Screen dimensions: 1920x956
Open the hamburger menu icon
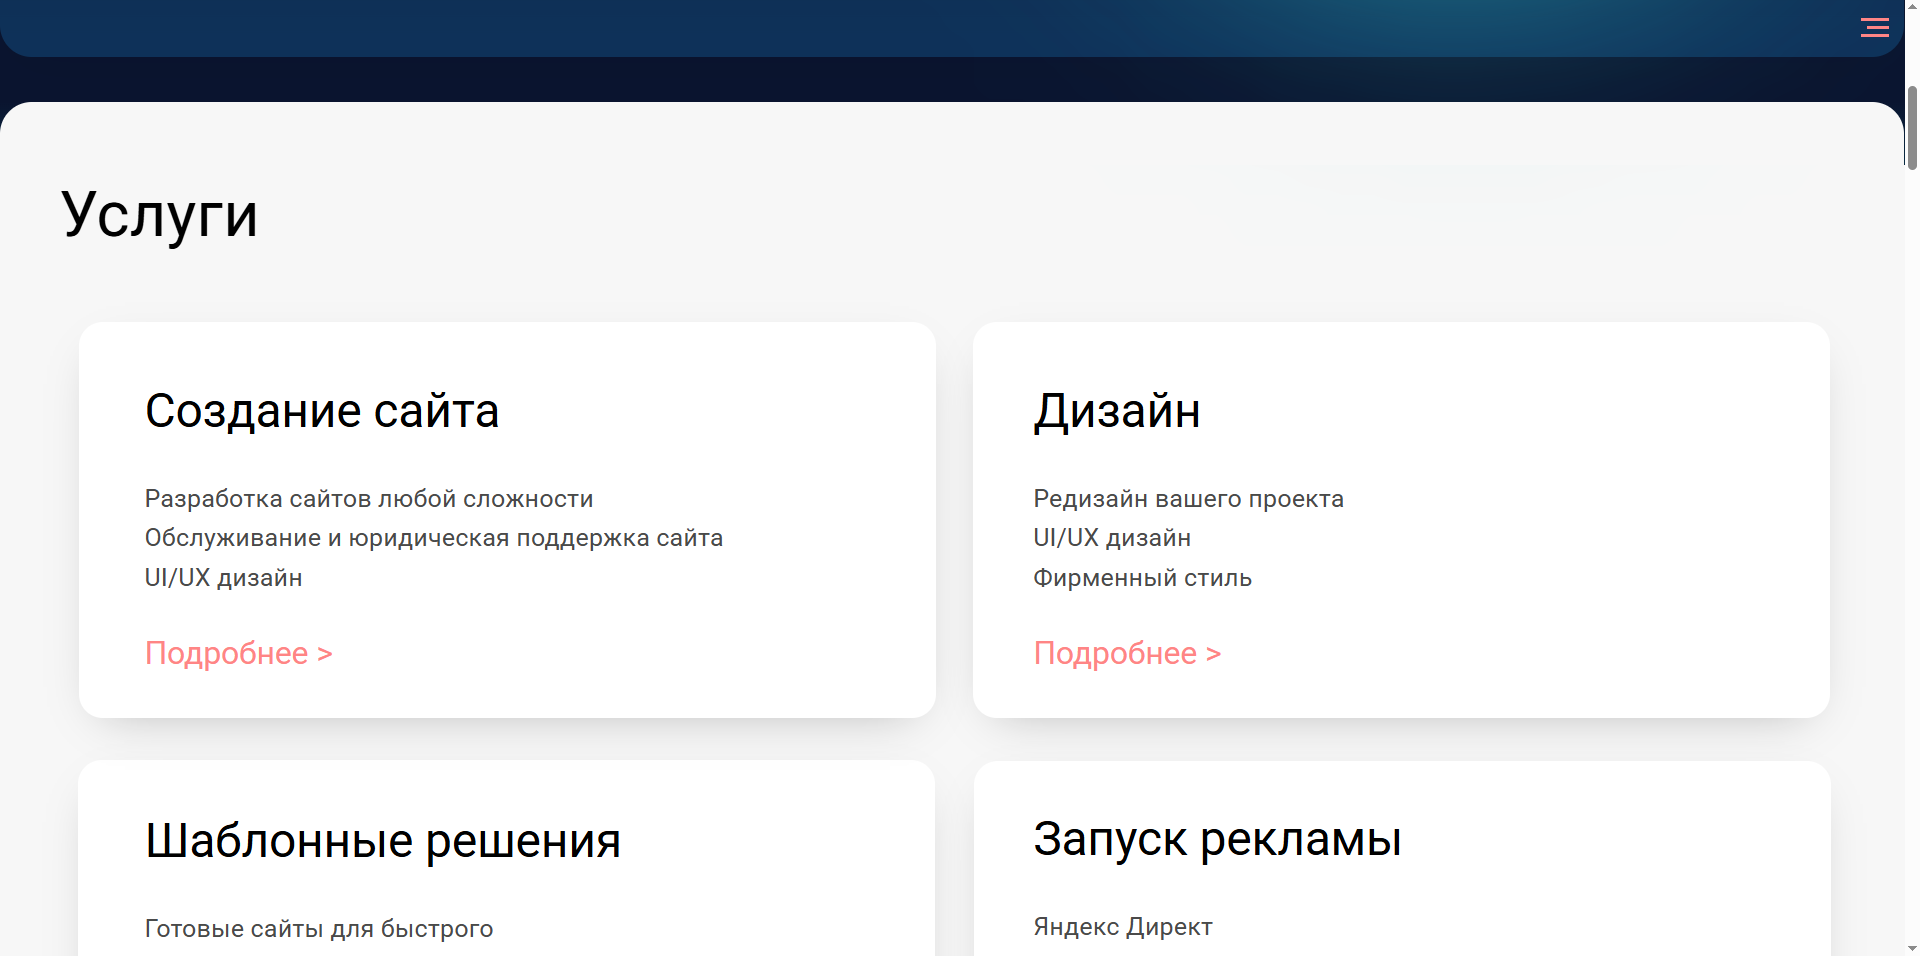coord(1874,28)
